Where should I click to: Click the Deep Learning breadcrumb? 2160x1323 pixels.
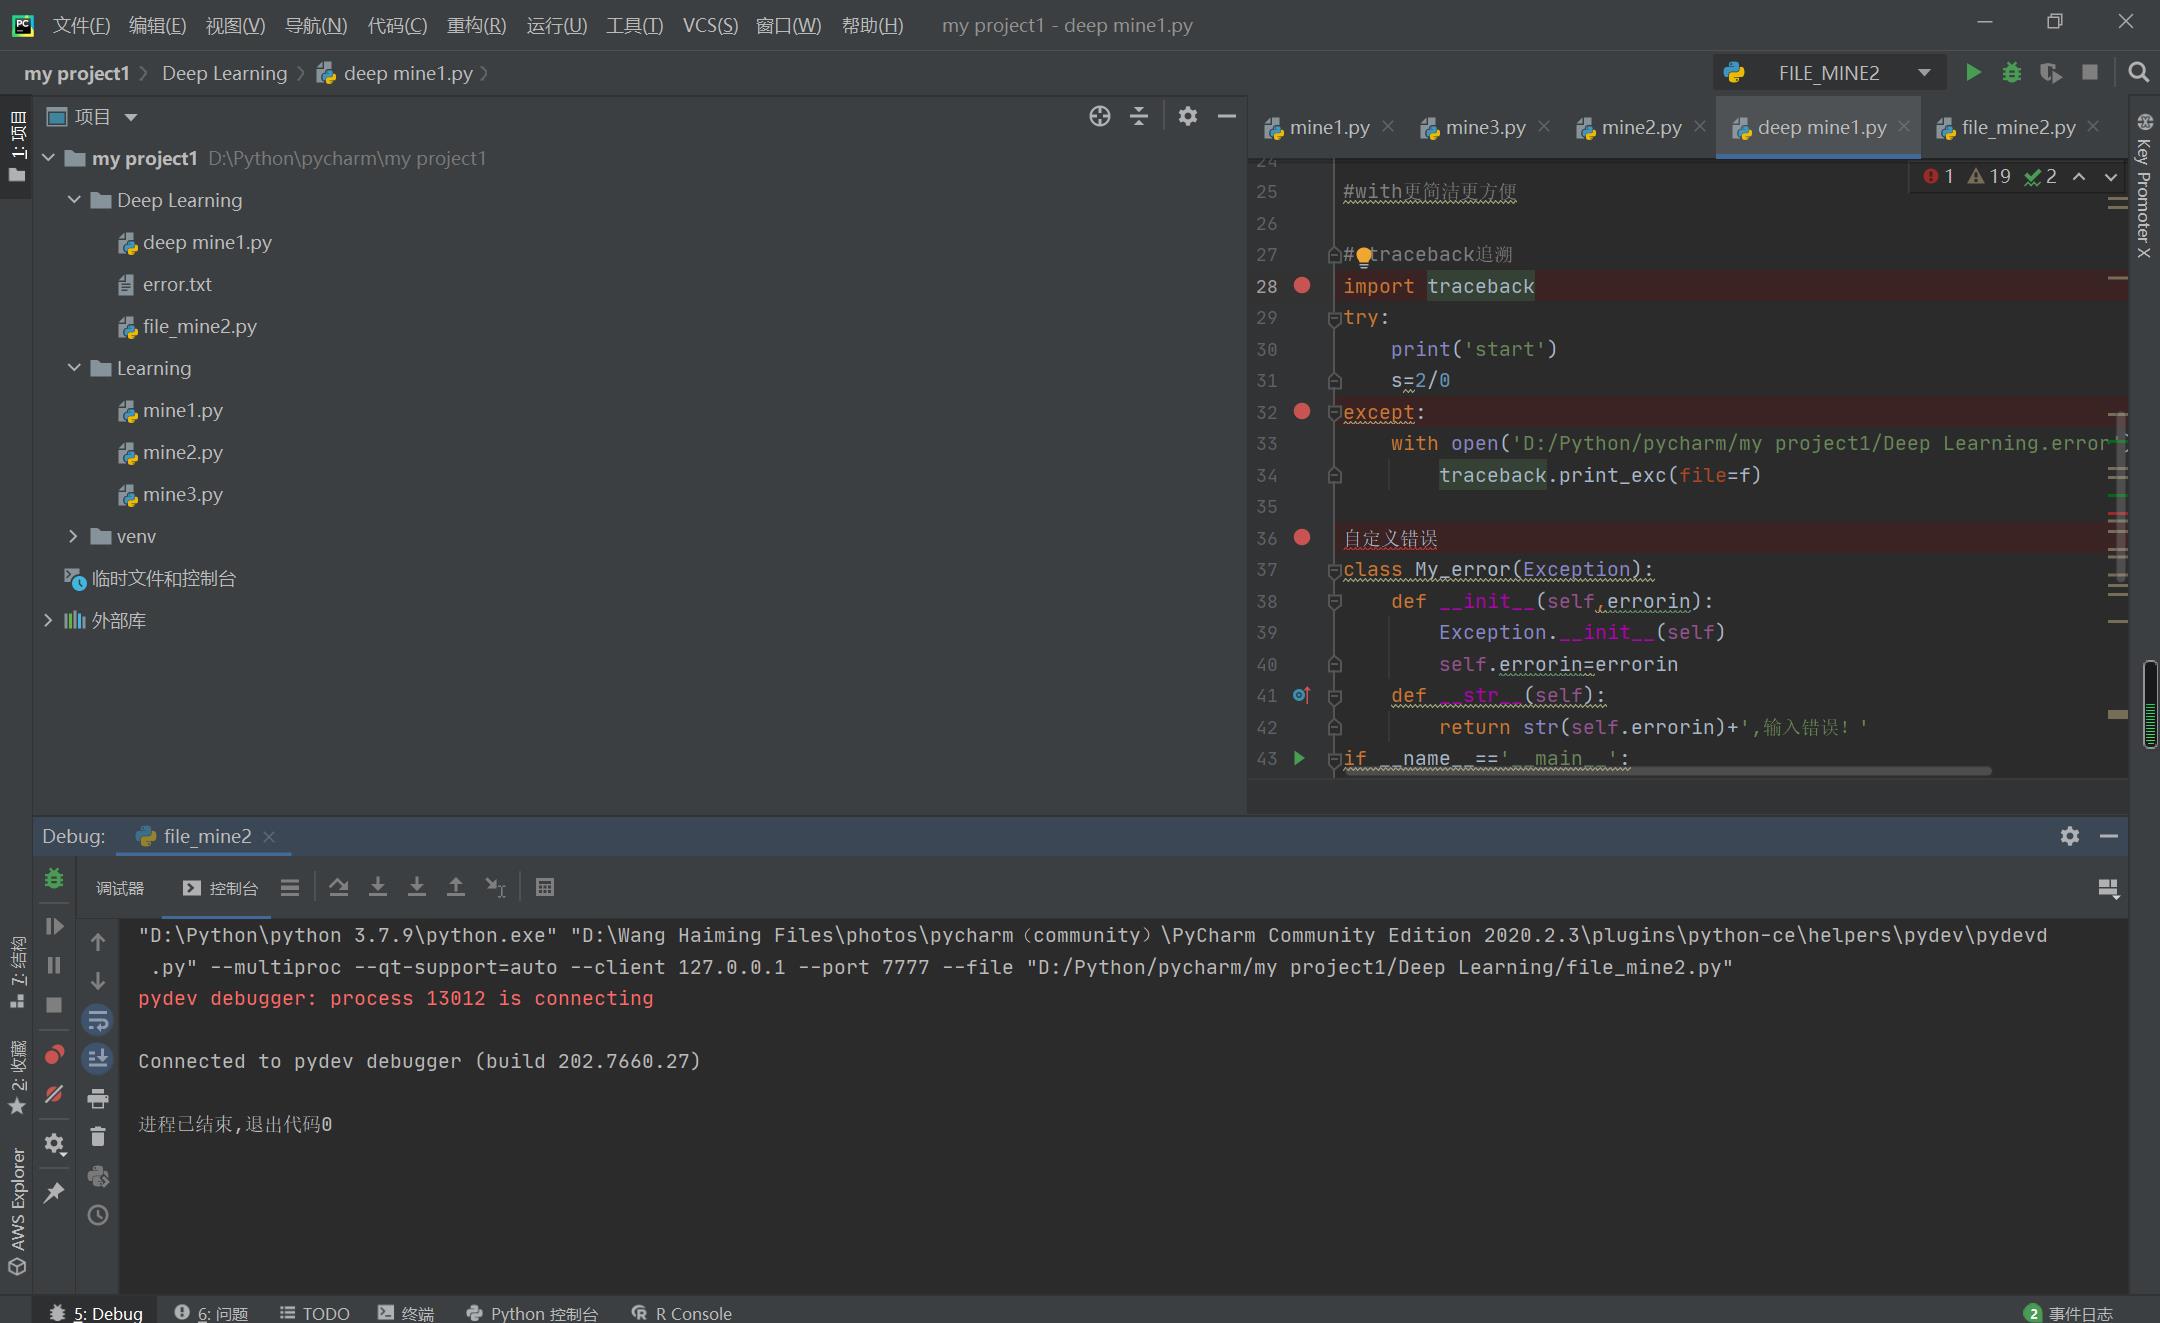(224, 73)
